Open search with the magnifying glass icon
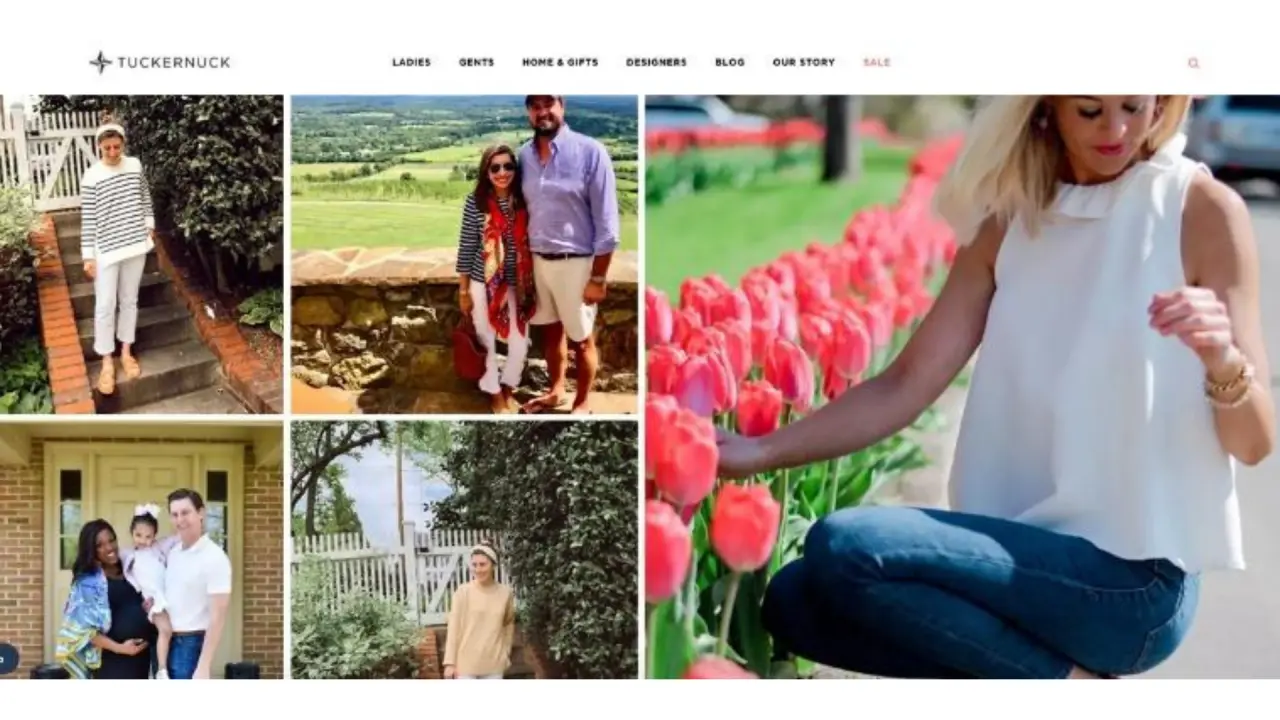The height and width of the screenshot is (720, 1280). coord(1193,63)
